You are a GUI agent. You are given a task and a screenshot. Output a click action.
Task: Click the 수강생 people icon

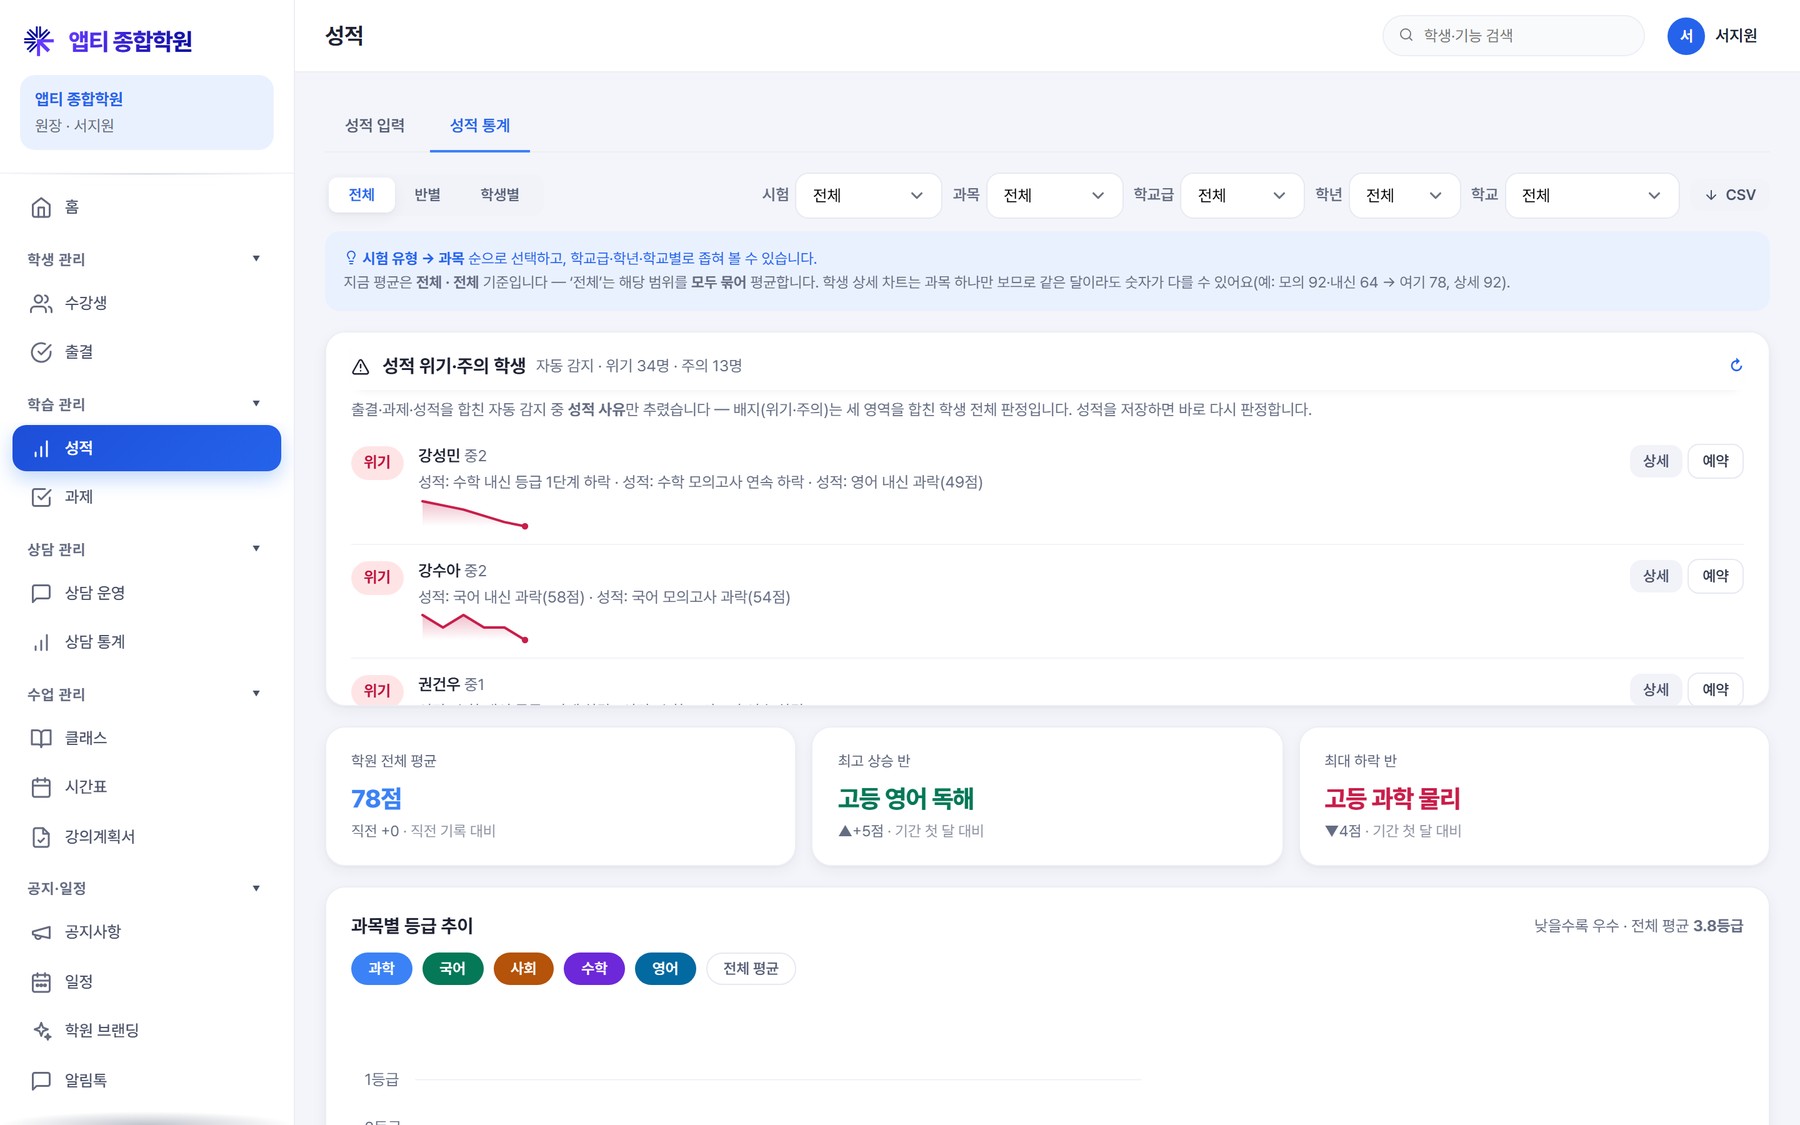point(41,303)
